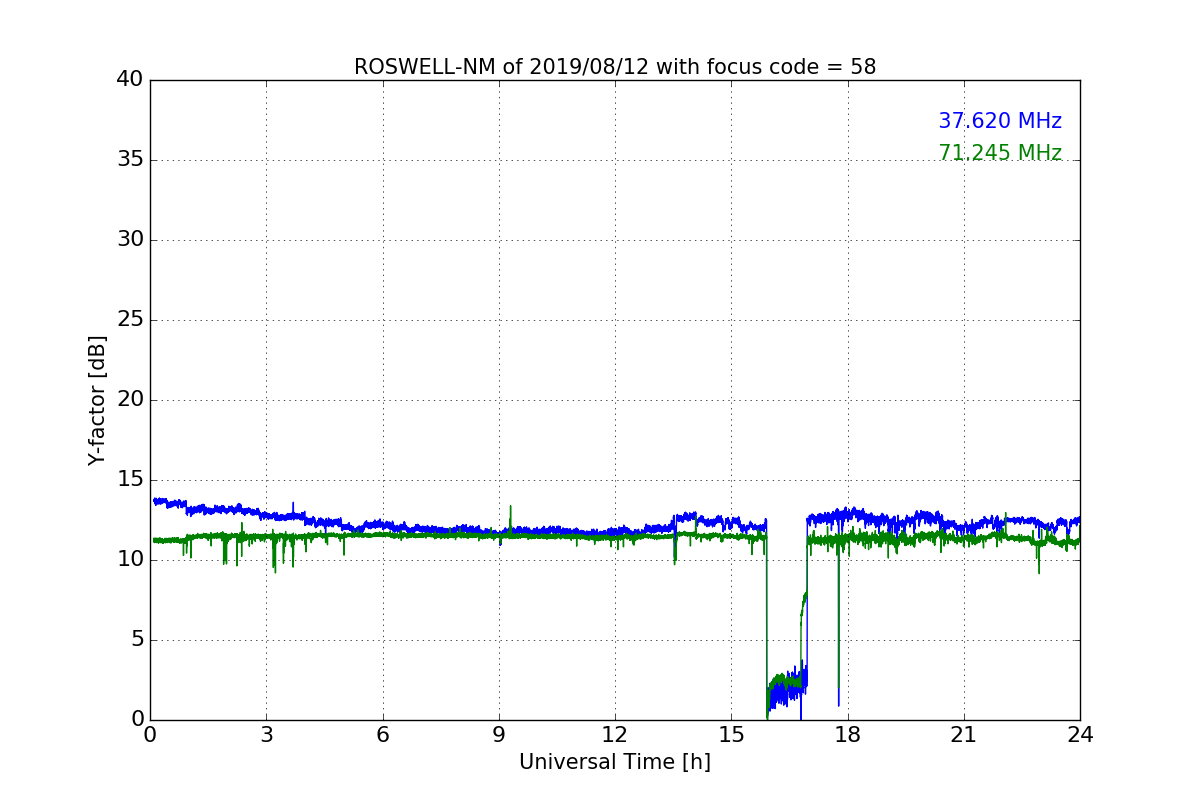
Task: Click the x-axis tick label '12'
Action: tap(615, 734)
